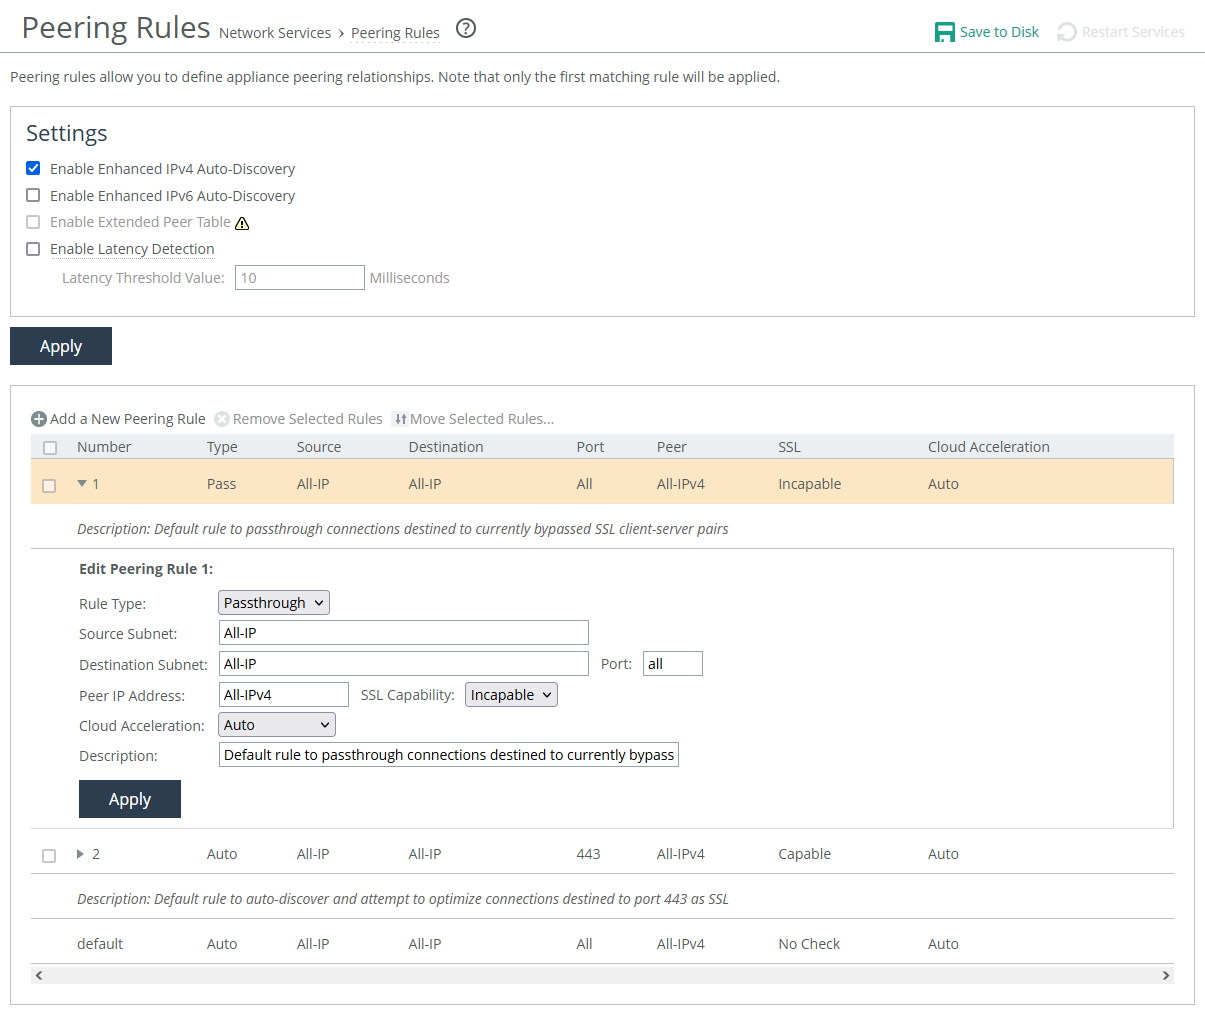This screenshot has width=1205, height=1016.
Task: Click the Source Subnet input field
Action: tap(403, 633)
